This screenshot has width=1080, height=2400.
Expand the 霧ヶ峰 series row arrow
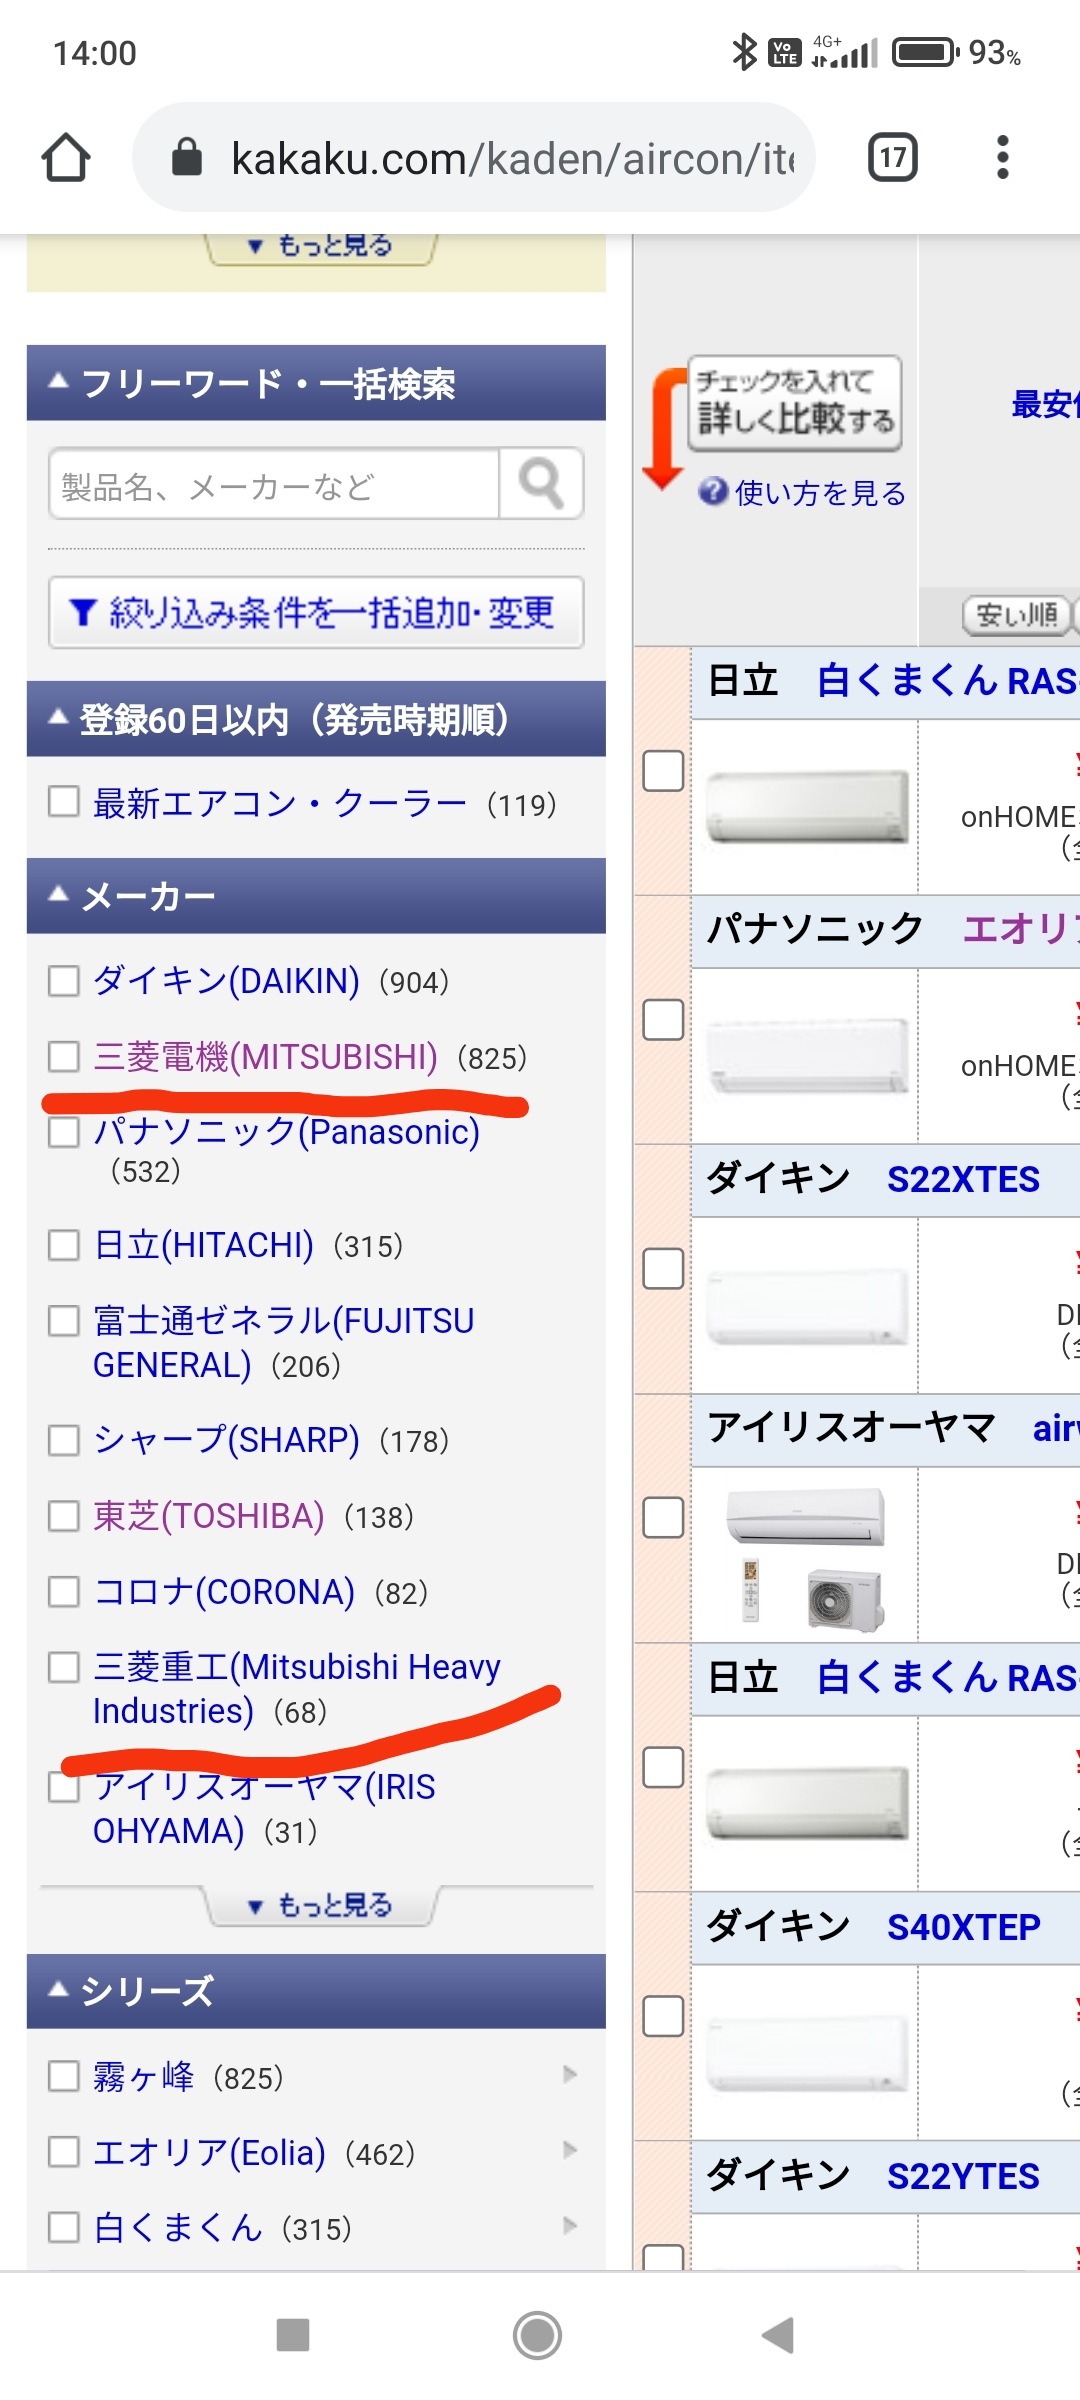click(x=570, y=2074)
